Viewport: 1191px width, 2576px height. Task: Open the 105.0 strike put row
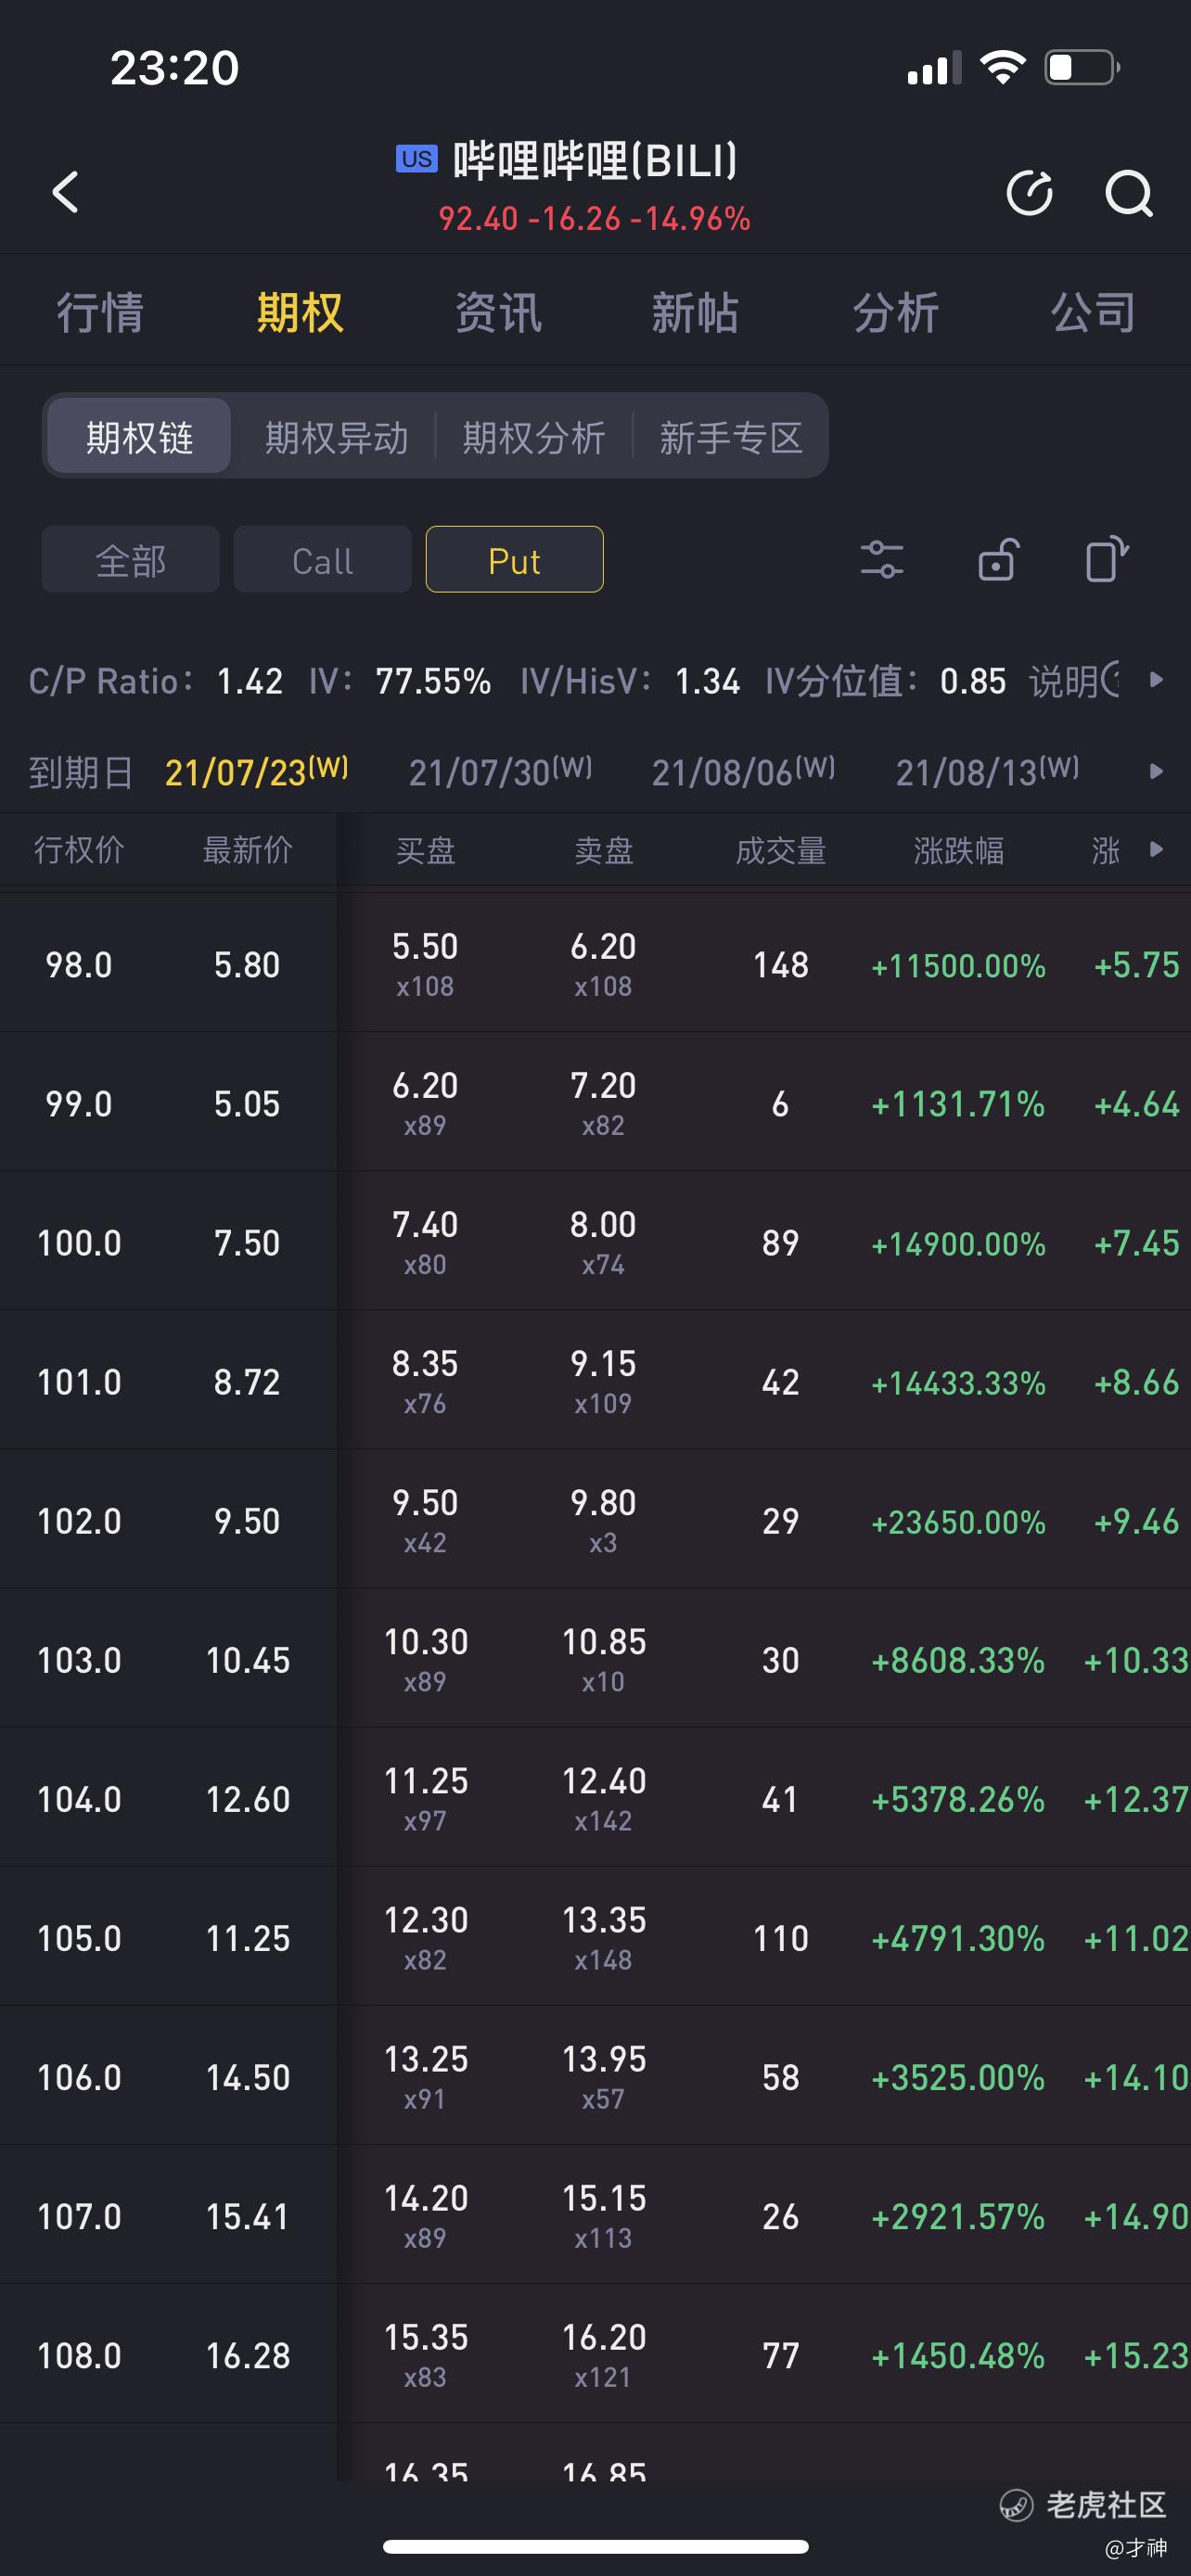coord(595,1937)
